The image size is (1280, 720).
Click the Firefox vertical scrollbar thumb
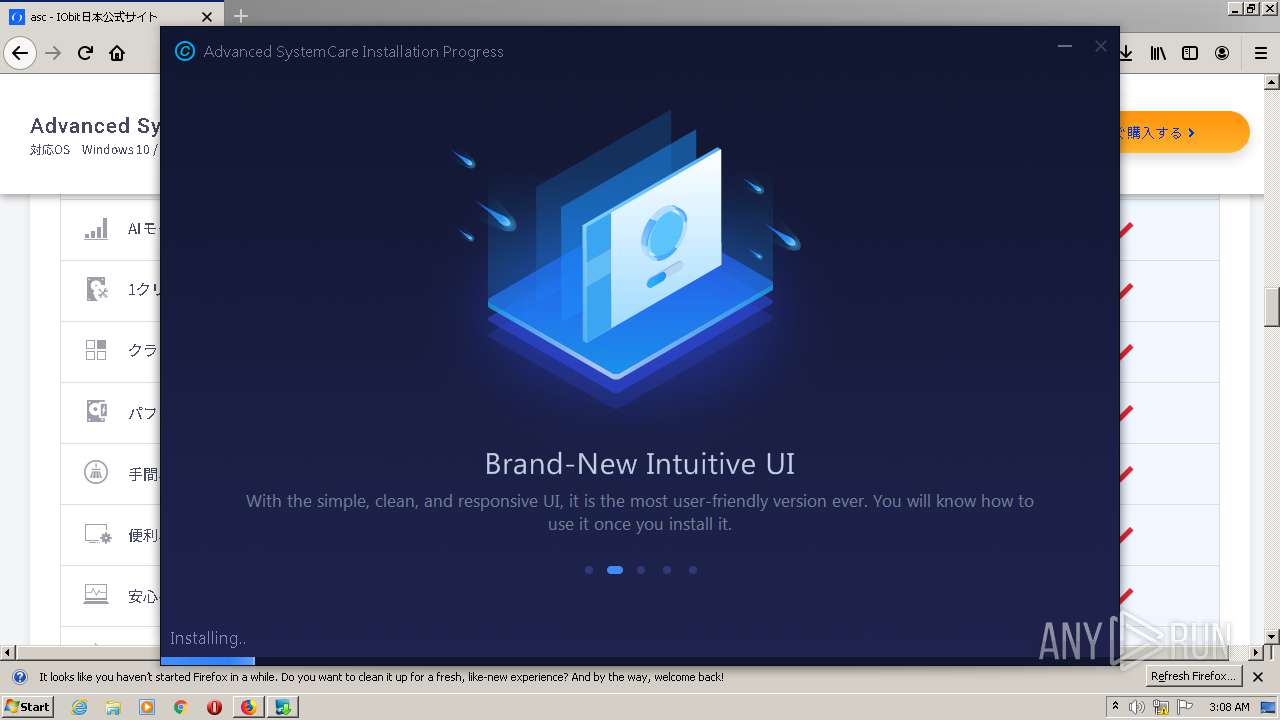[1272, 308]
